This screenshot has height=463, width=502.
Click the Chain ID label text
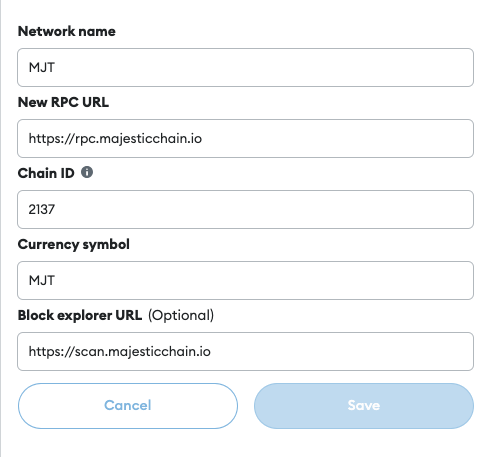tap(46, 173)
